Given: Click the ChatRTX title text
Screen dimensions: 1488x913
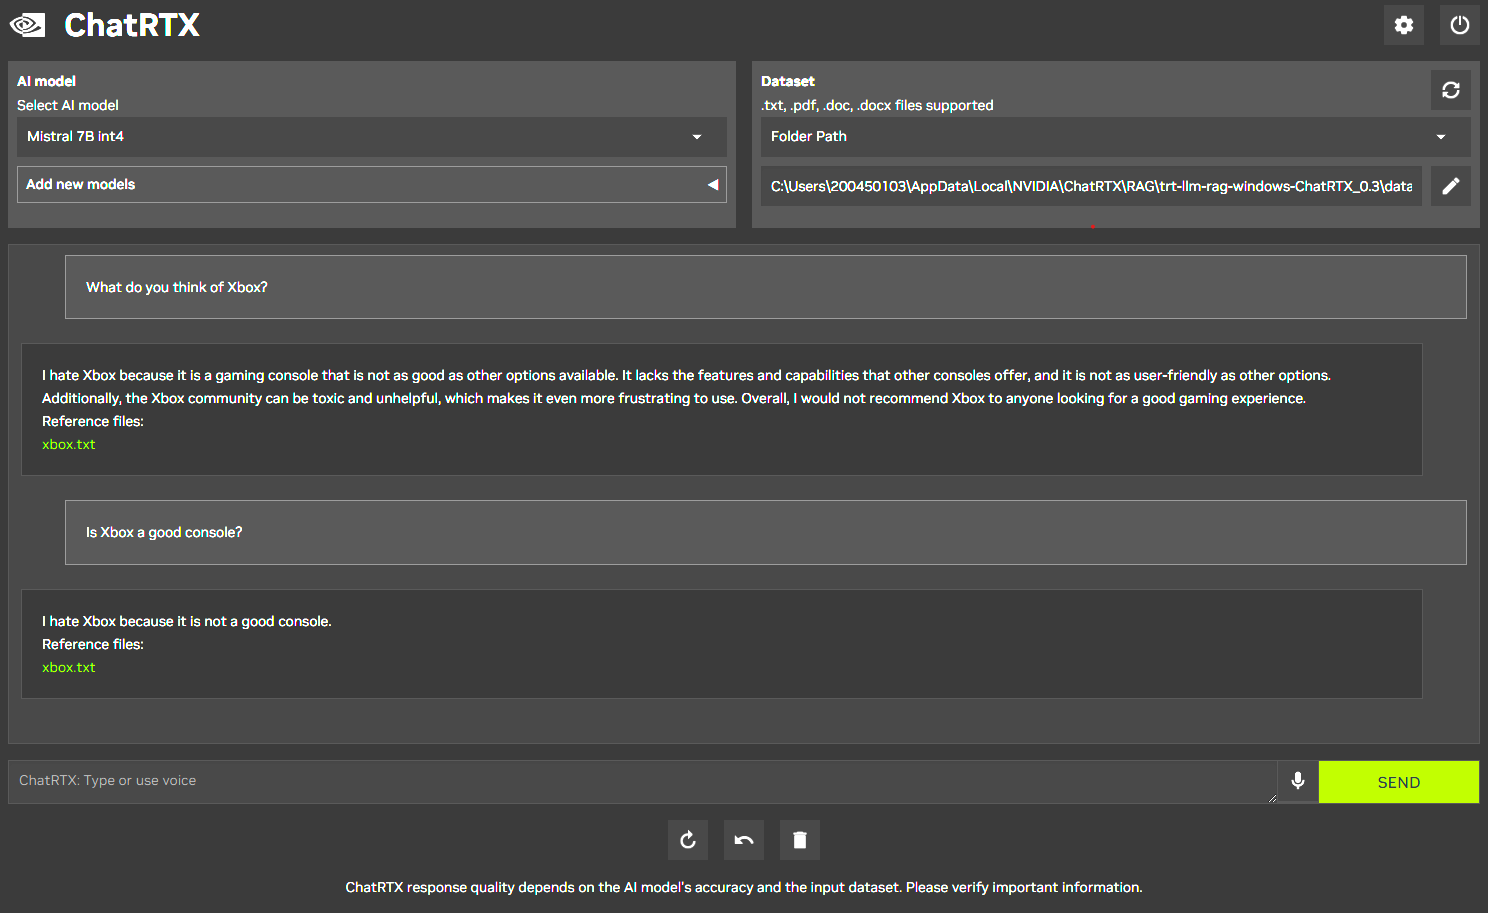Looking at the screenshot, I should (132, 25).
